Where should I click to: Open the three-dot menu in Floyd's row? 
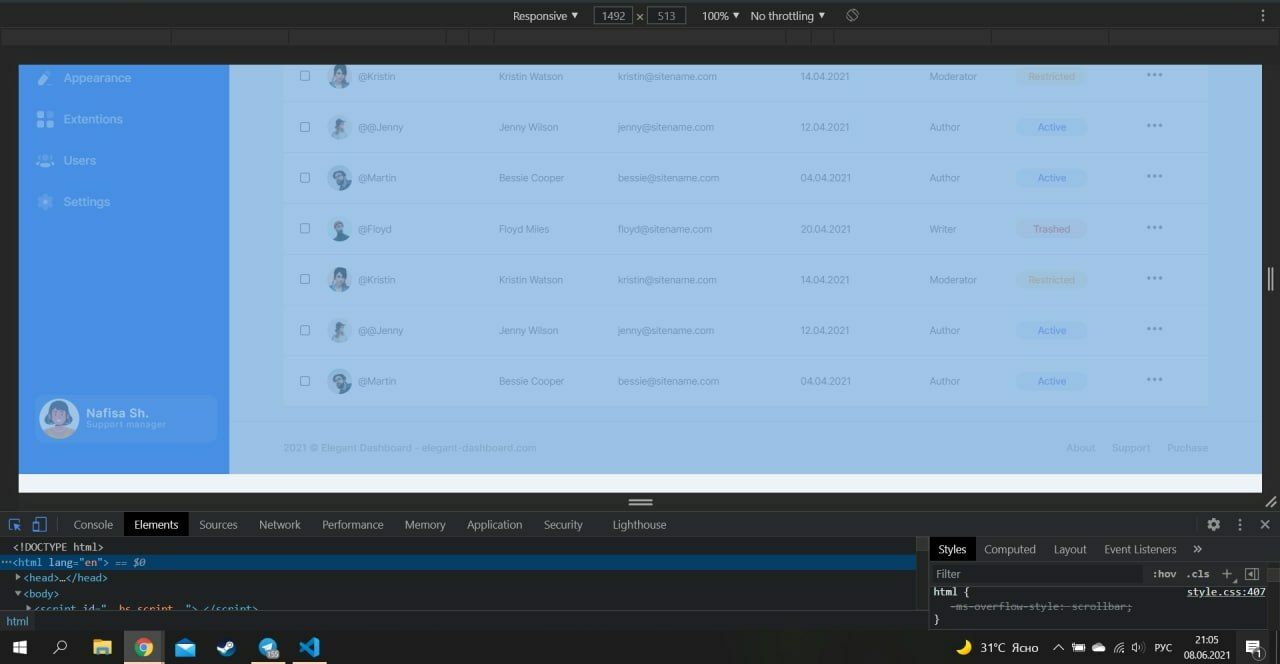click(1155, 228)
